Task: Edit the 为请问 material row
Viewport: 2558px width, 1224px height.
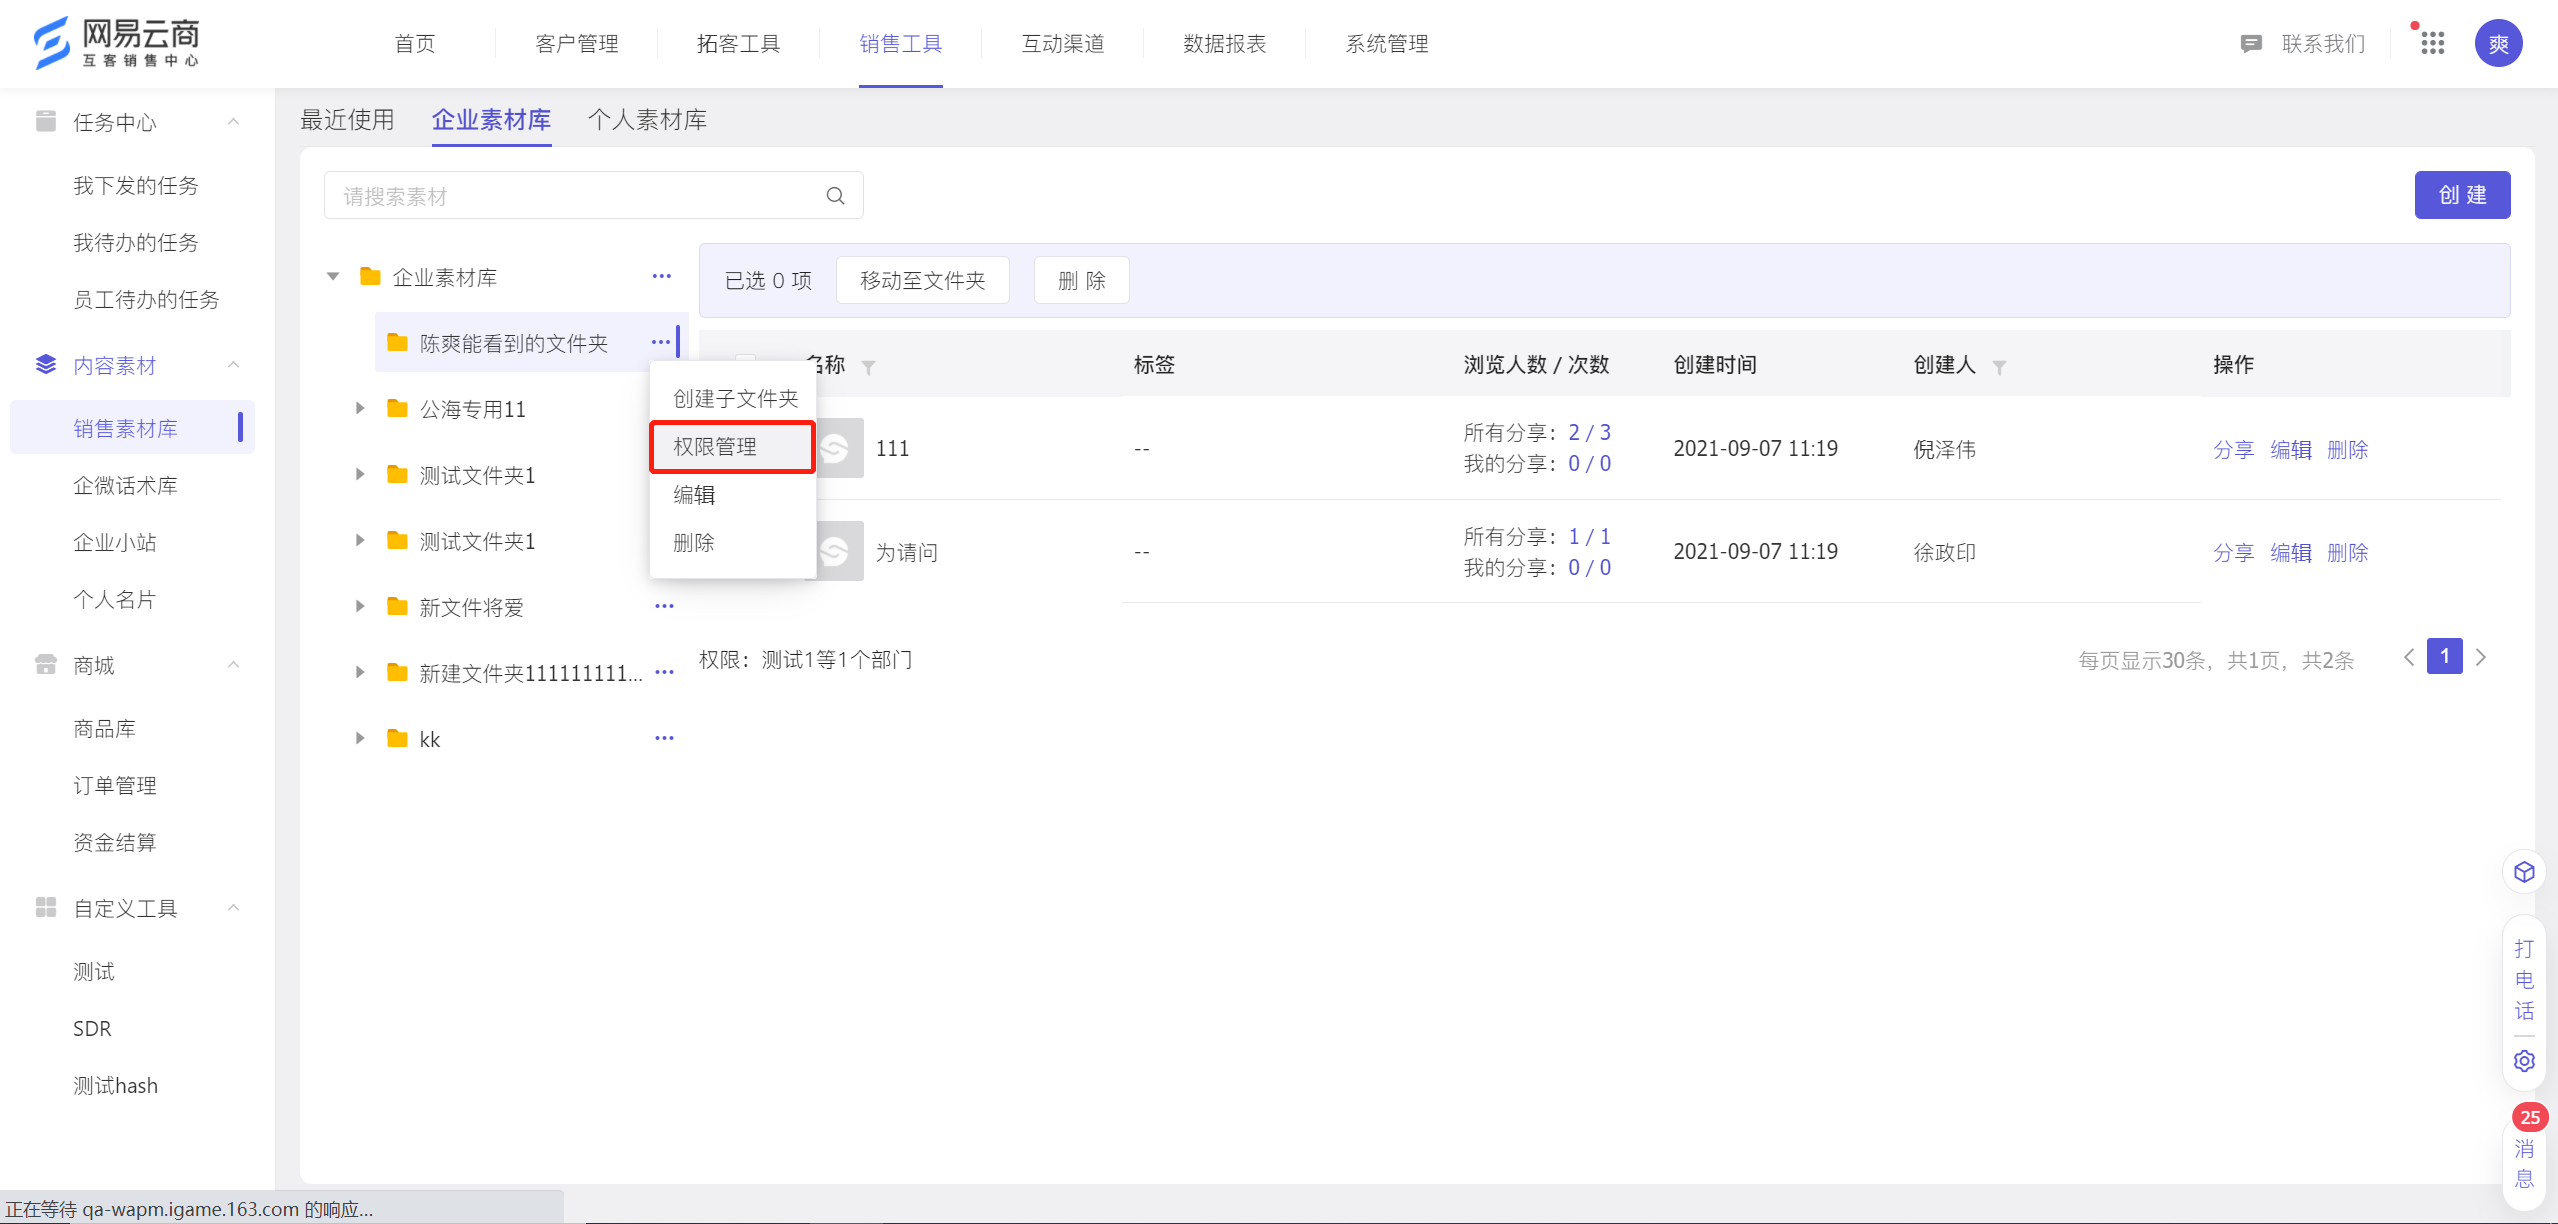Action: (2290, 552)
